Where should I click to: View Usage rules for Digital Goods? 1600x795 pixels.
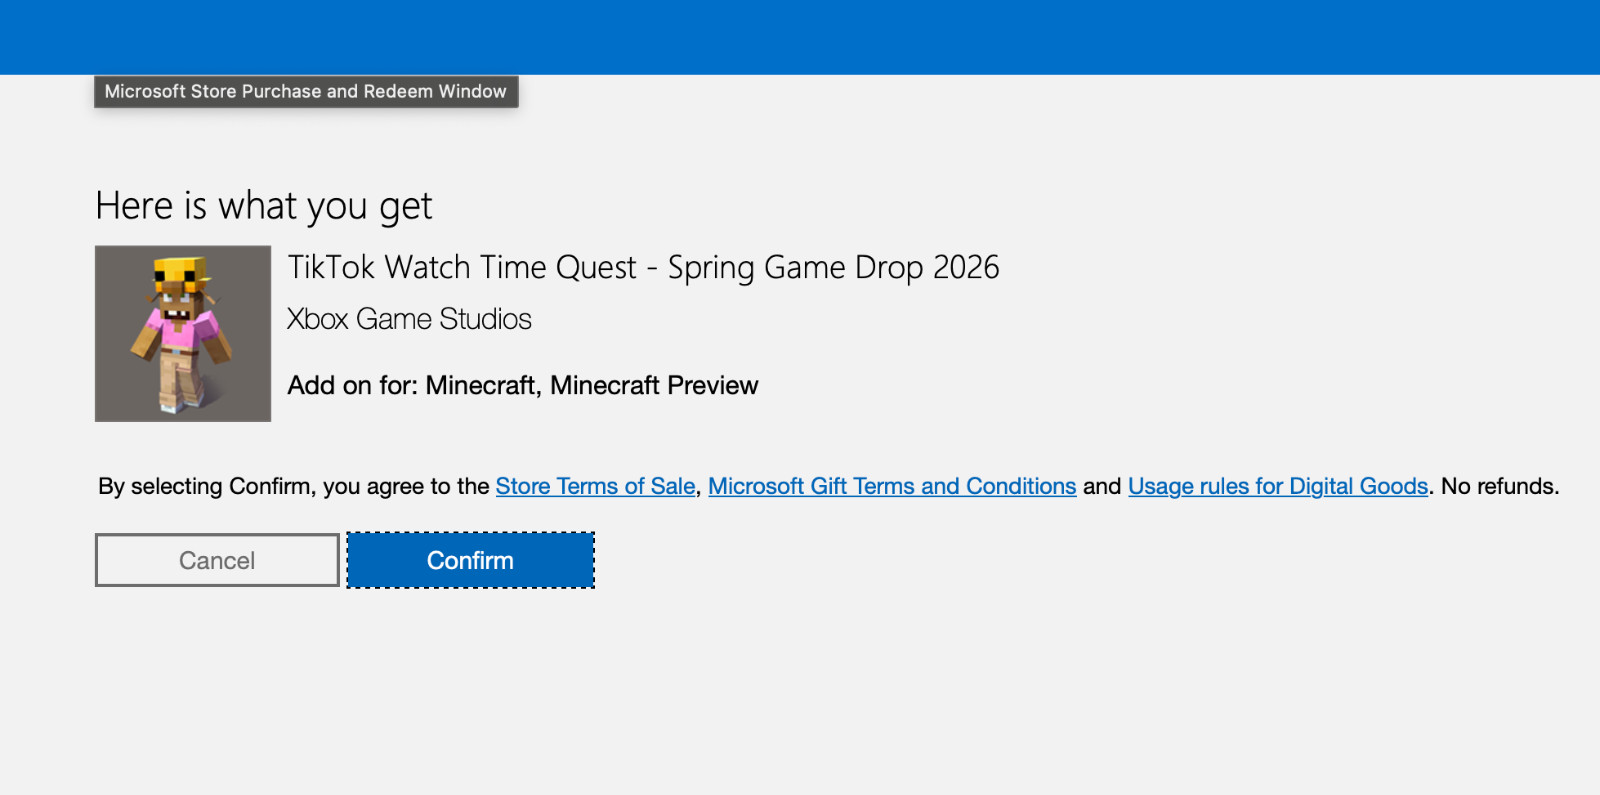pos(1278,486)
